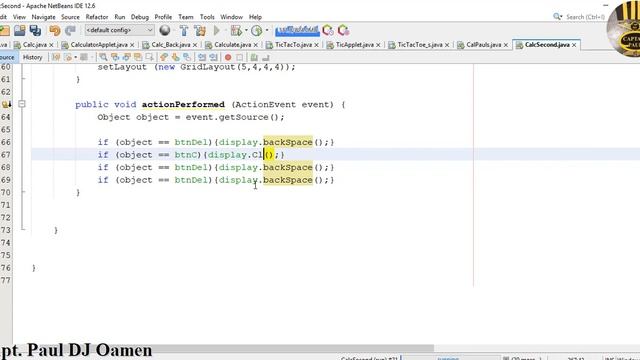Click the Redo arrow icon
Screen dimensions: 640x360
click(x=71, y=30)
